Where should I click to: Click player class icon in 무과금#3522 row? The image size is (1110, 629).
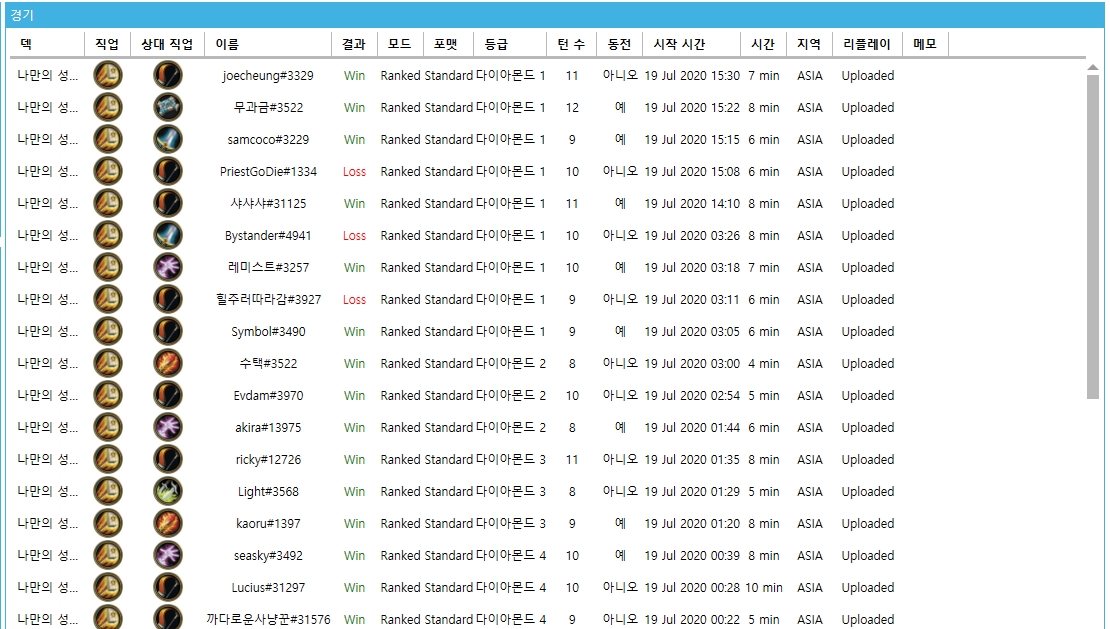click(108, 108)
